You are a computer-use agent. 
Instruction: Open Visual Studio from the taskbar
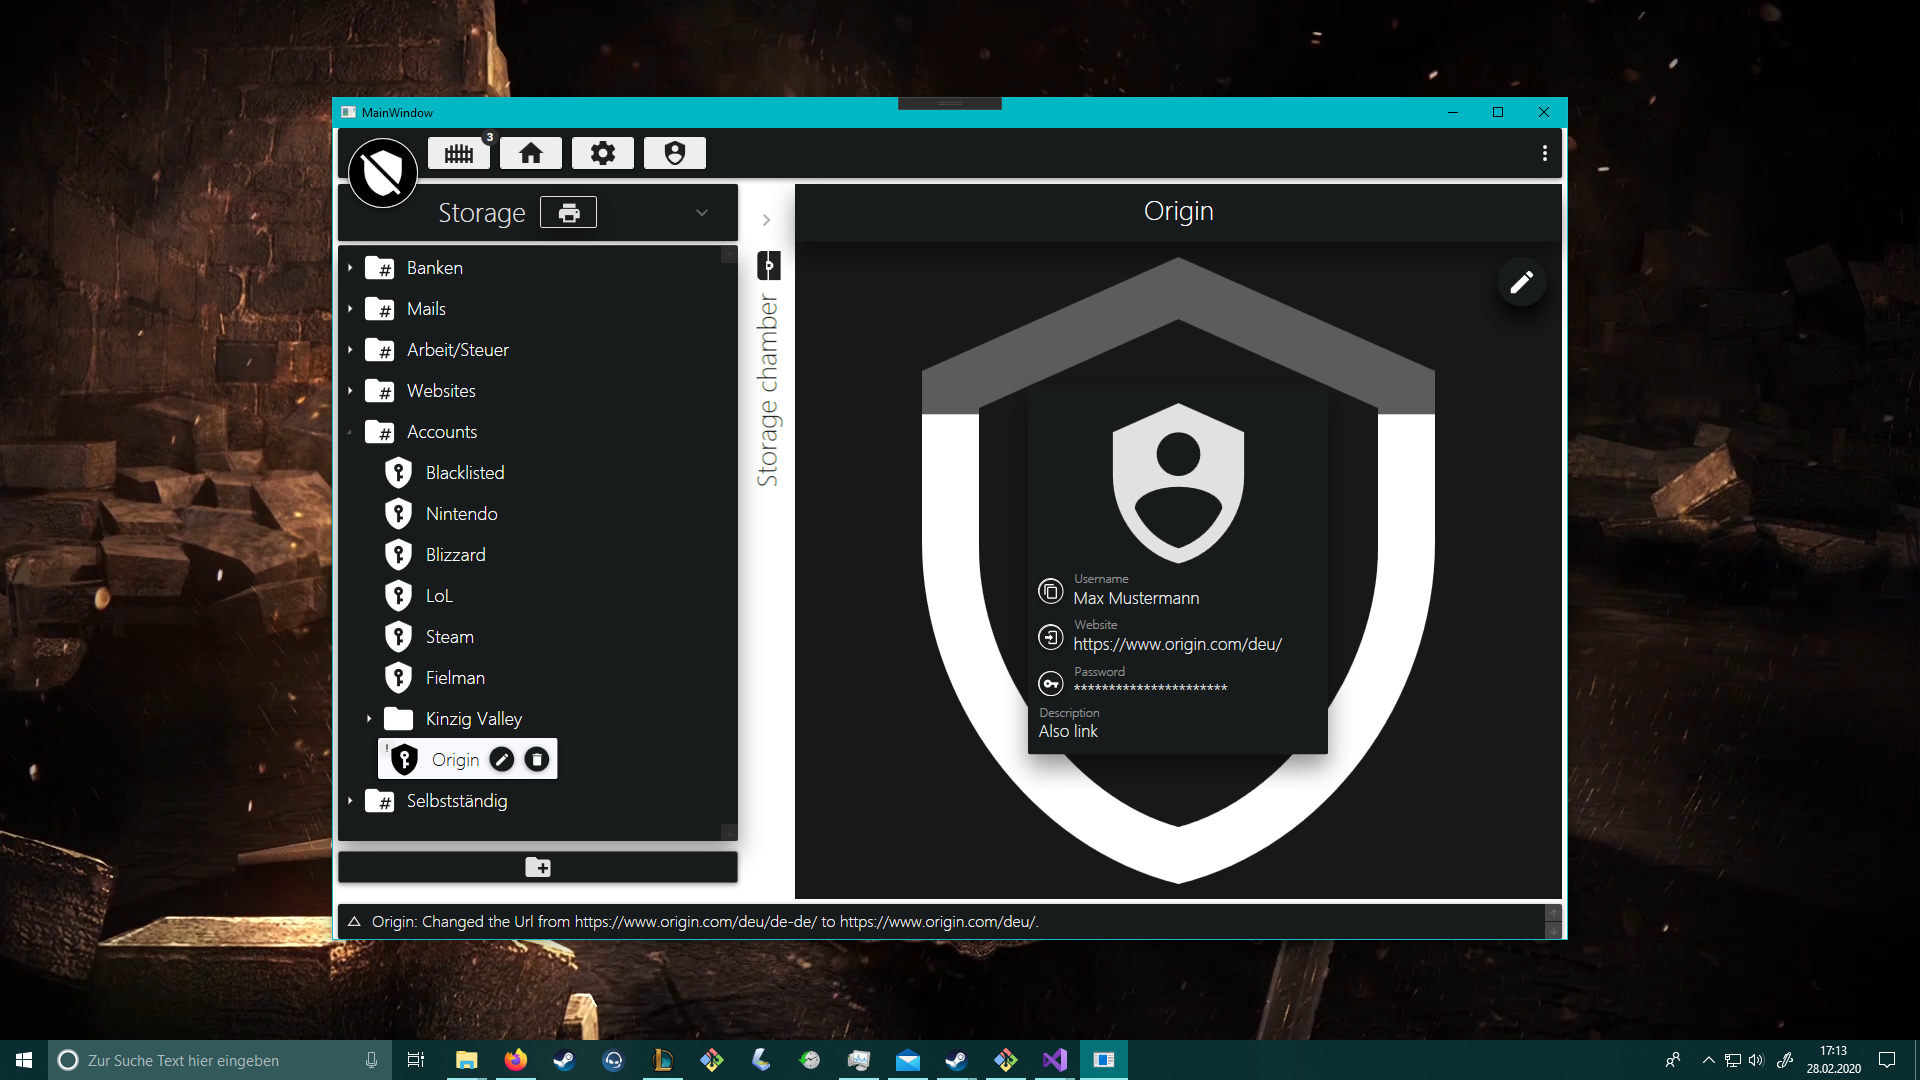coord(1055,1060)
